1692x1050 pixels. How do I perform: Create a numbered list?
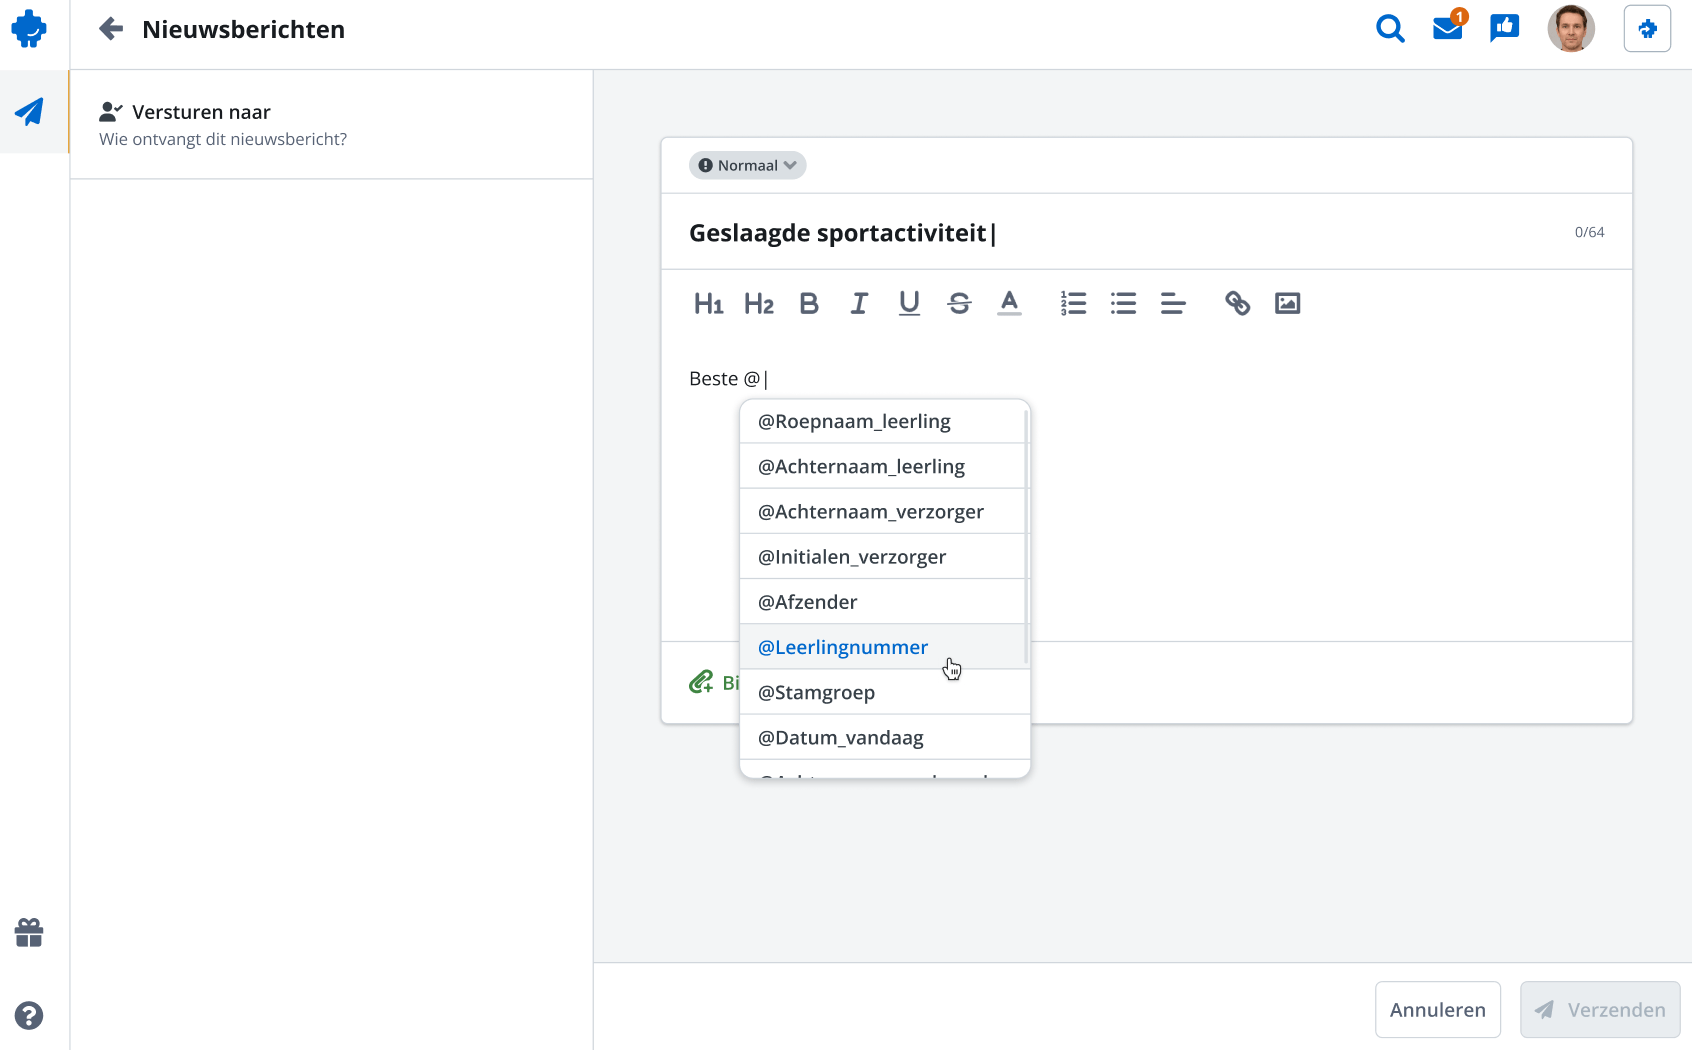1073,303
